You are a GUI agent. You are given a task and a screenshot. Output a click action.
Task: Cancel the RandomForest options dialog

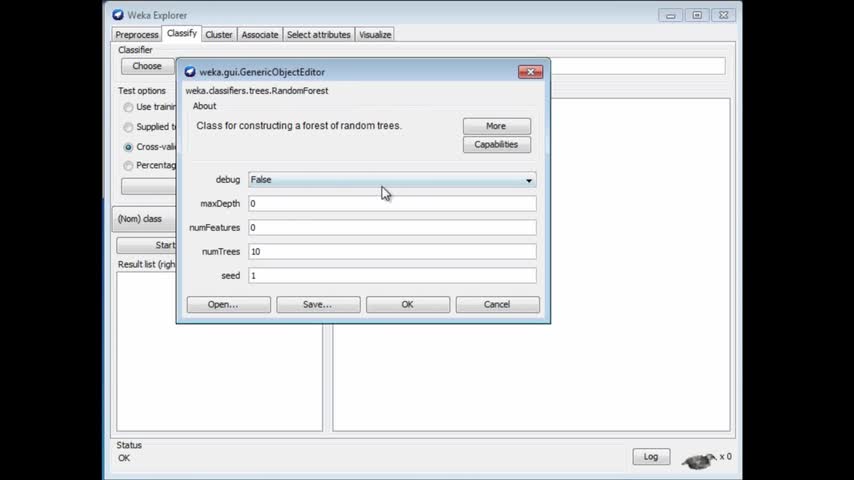click(x=497, y=305)
